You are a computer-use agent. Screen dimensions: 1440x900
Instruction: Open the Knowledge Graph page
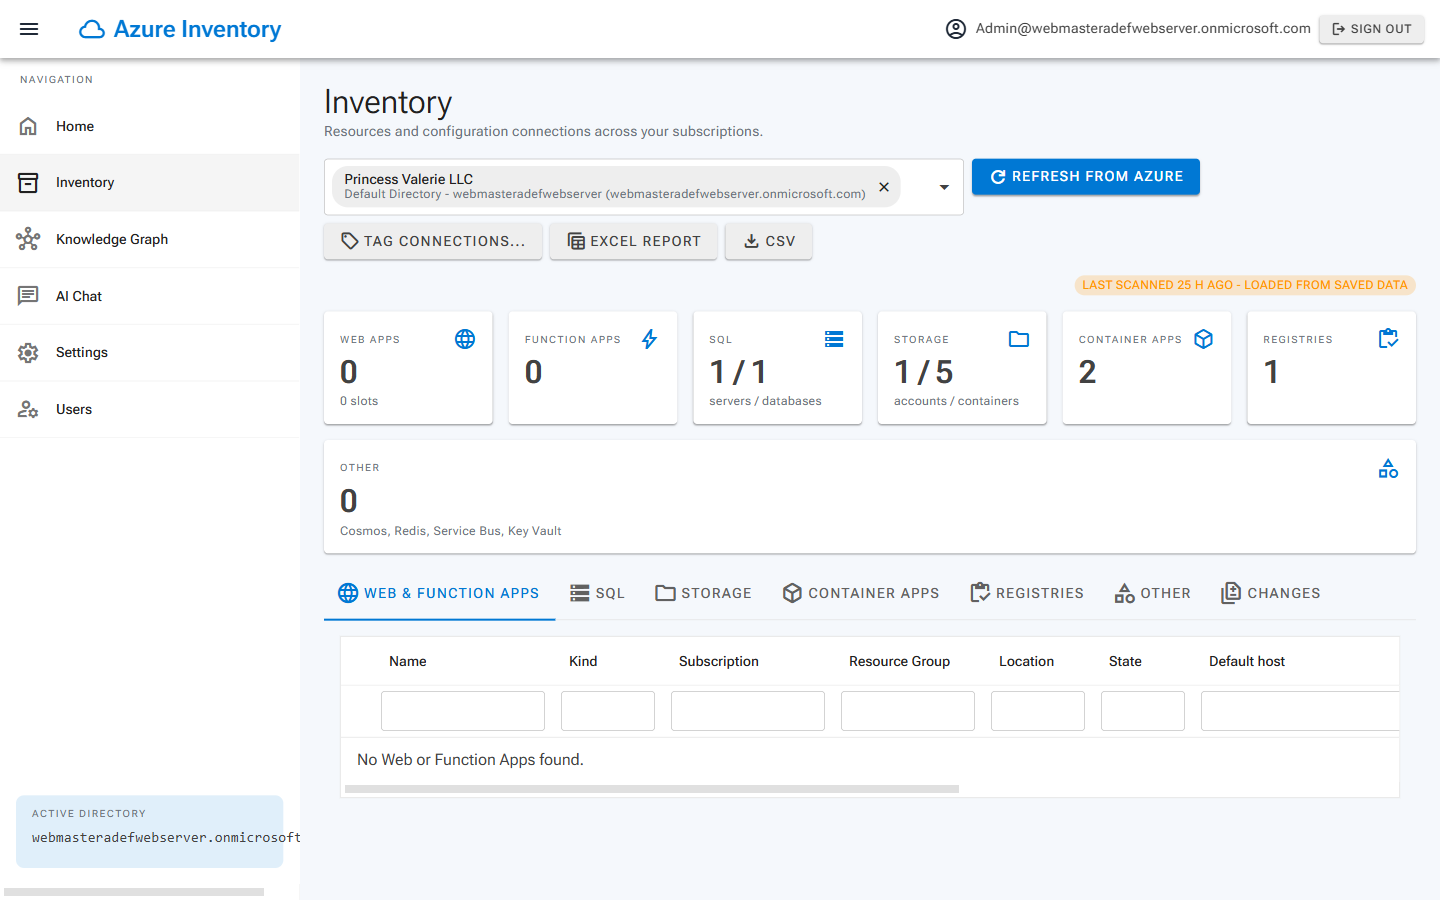(x=150, y=239)
